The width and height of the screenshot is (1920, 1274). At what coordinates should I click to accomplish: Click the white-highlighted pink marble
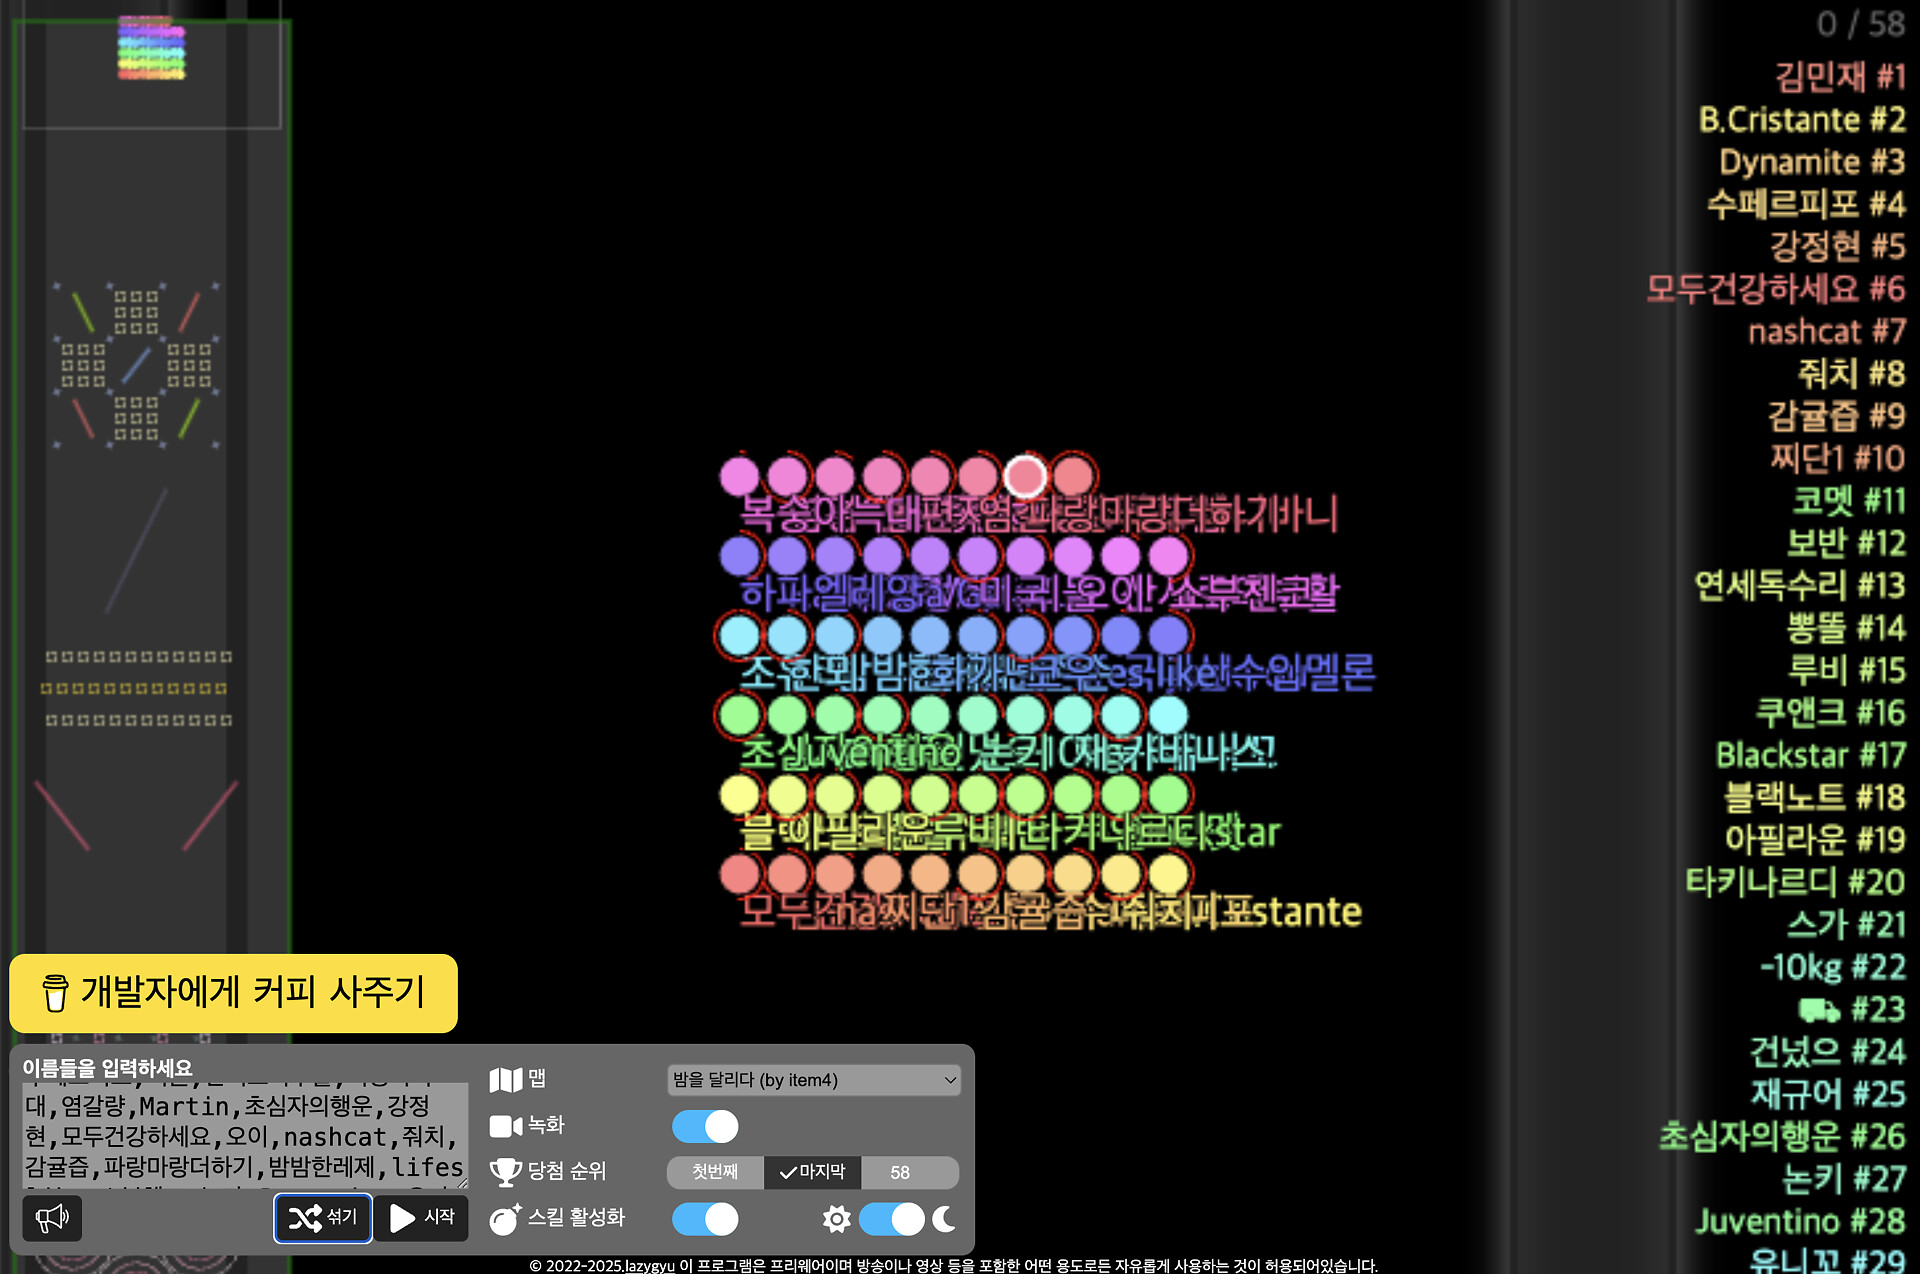click(x=1025, y=476)
